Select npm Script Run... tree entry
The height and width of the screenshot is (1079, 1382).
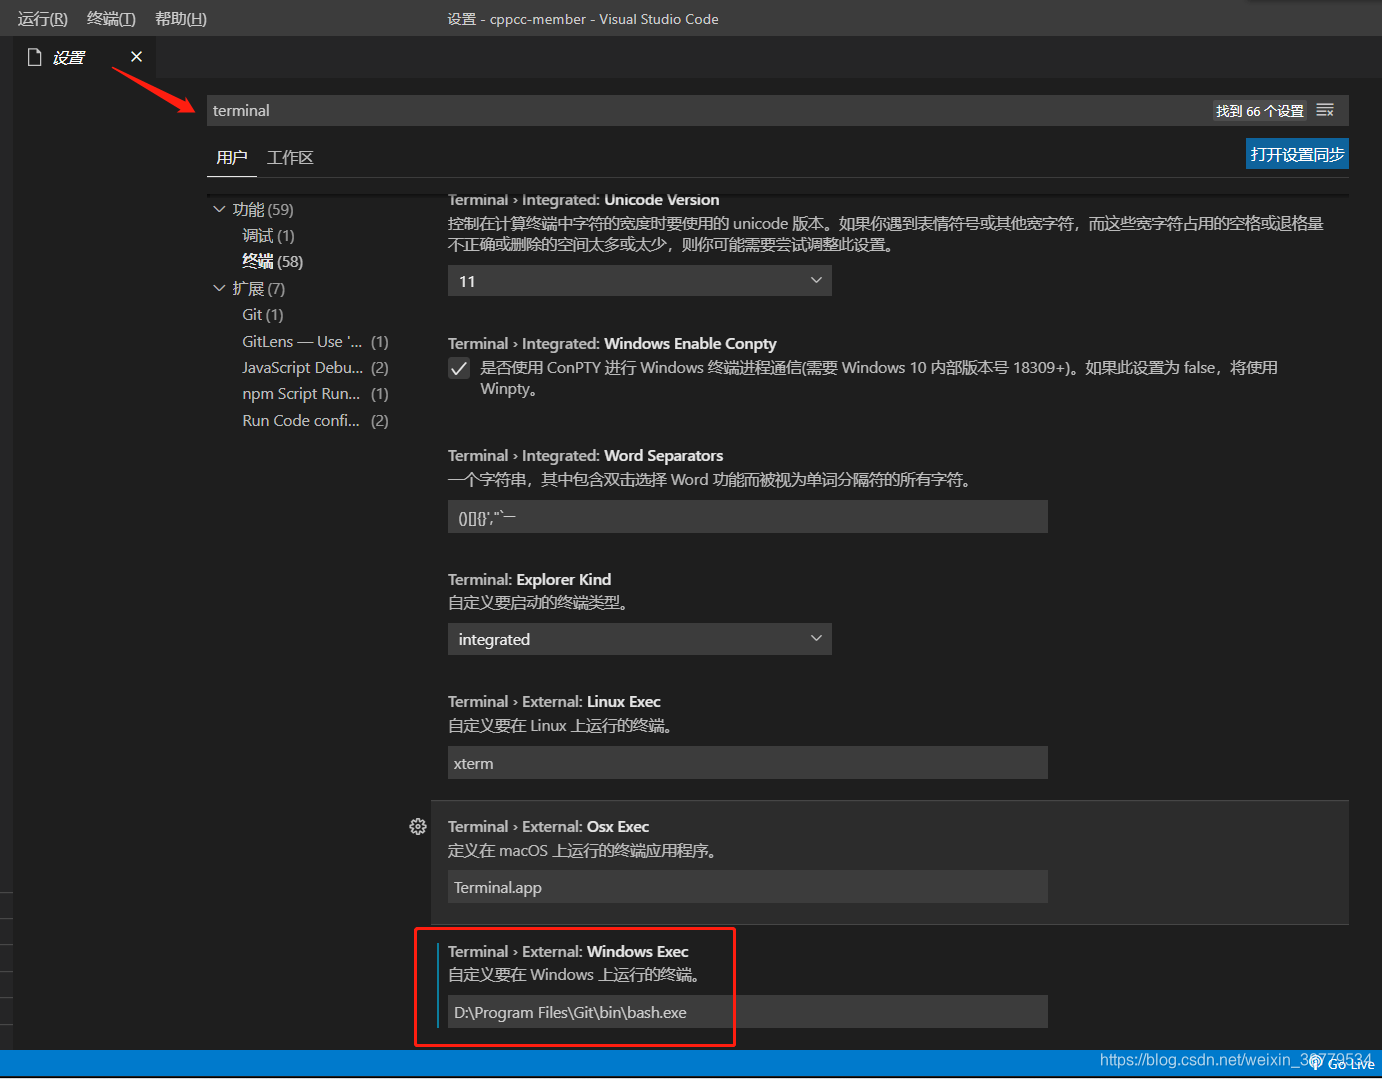coord(314,394)
